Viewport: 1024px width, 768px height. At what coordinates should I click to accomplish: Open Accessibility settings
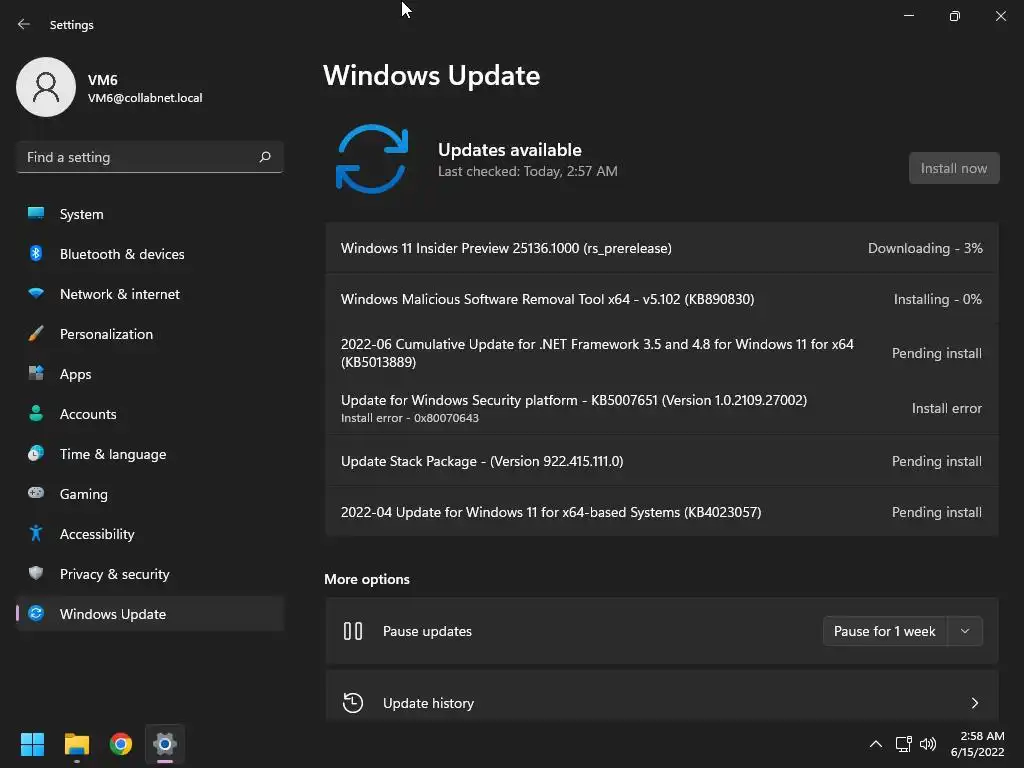(150, 534)
